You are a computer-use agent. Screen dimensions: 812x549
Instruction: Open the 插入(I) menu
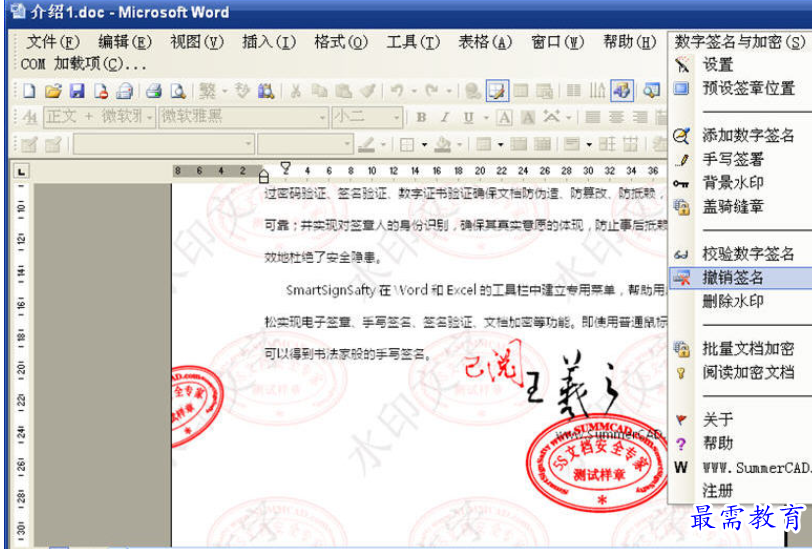[269, 41]
